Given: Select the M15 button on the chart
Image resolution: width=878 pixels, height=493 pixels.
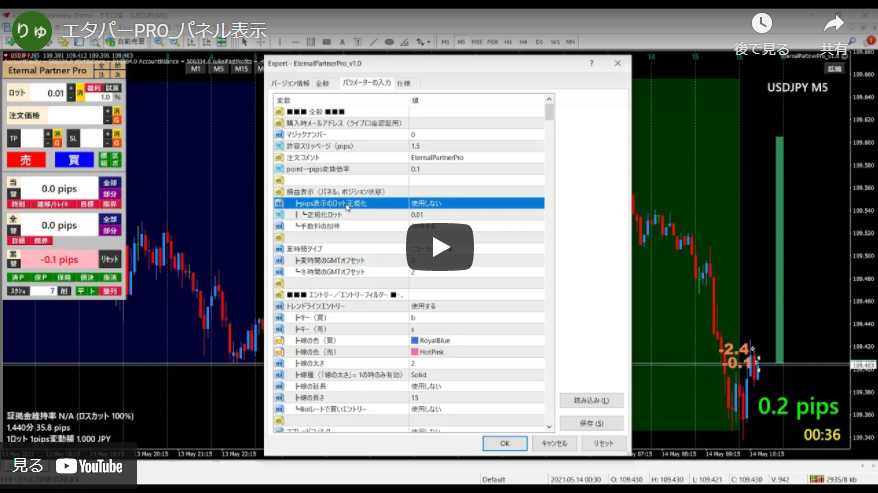Looking at the screenshot, I should (241, 69).
